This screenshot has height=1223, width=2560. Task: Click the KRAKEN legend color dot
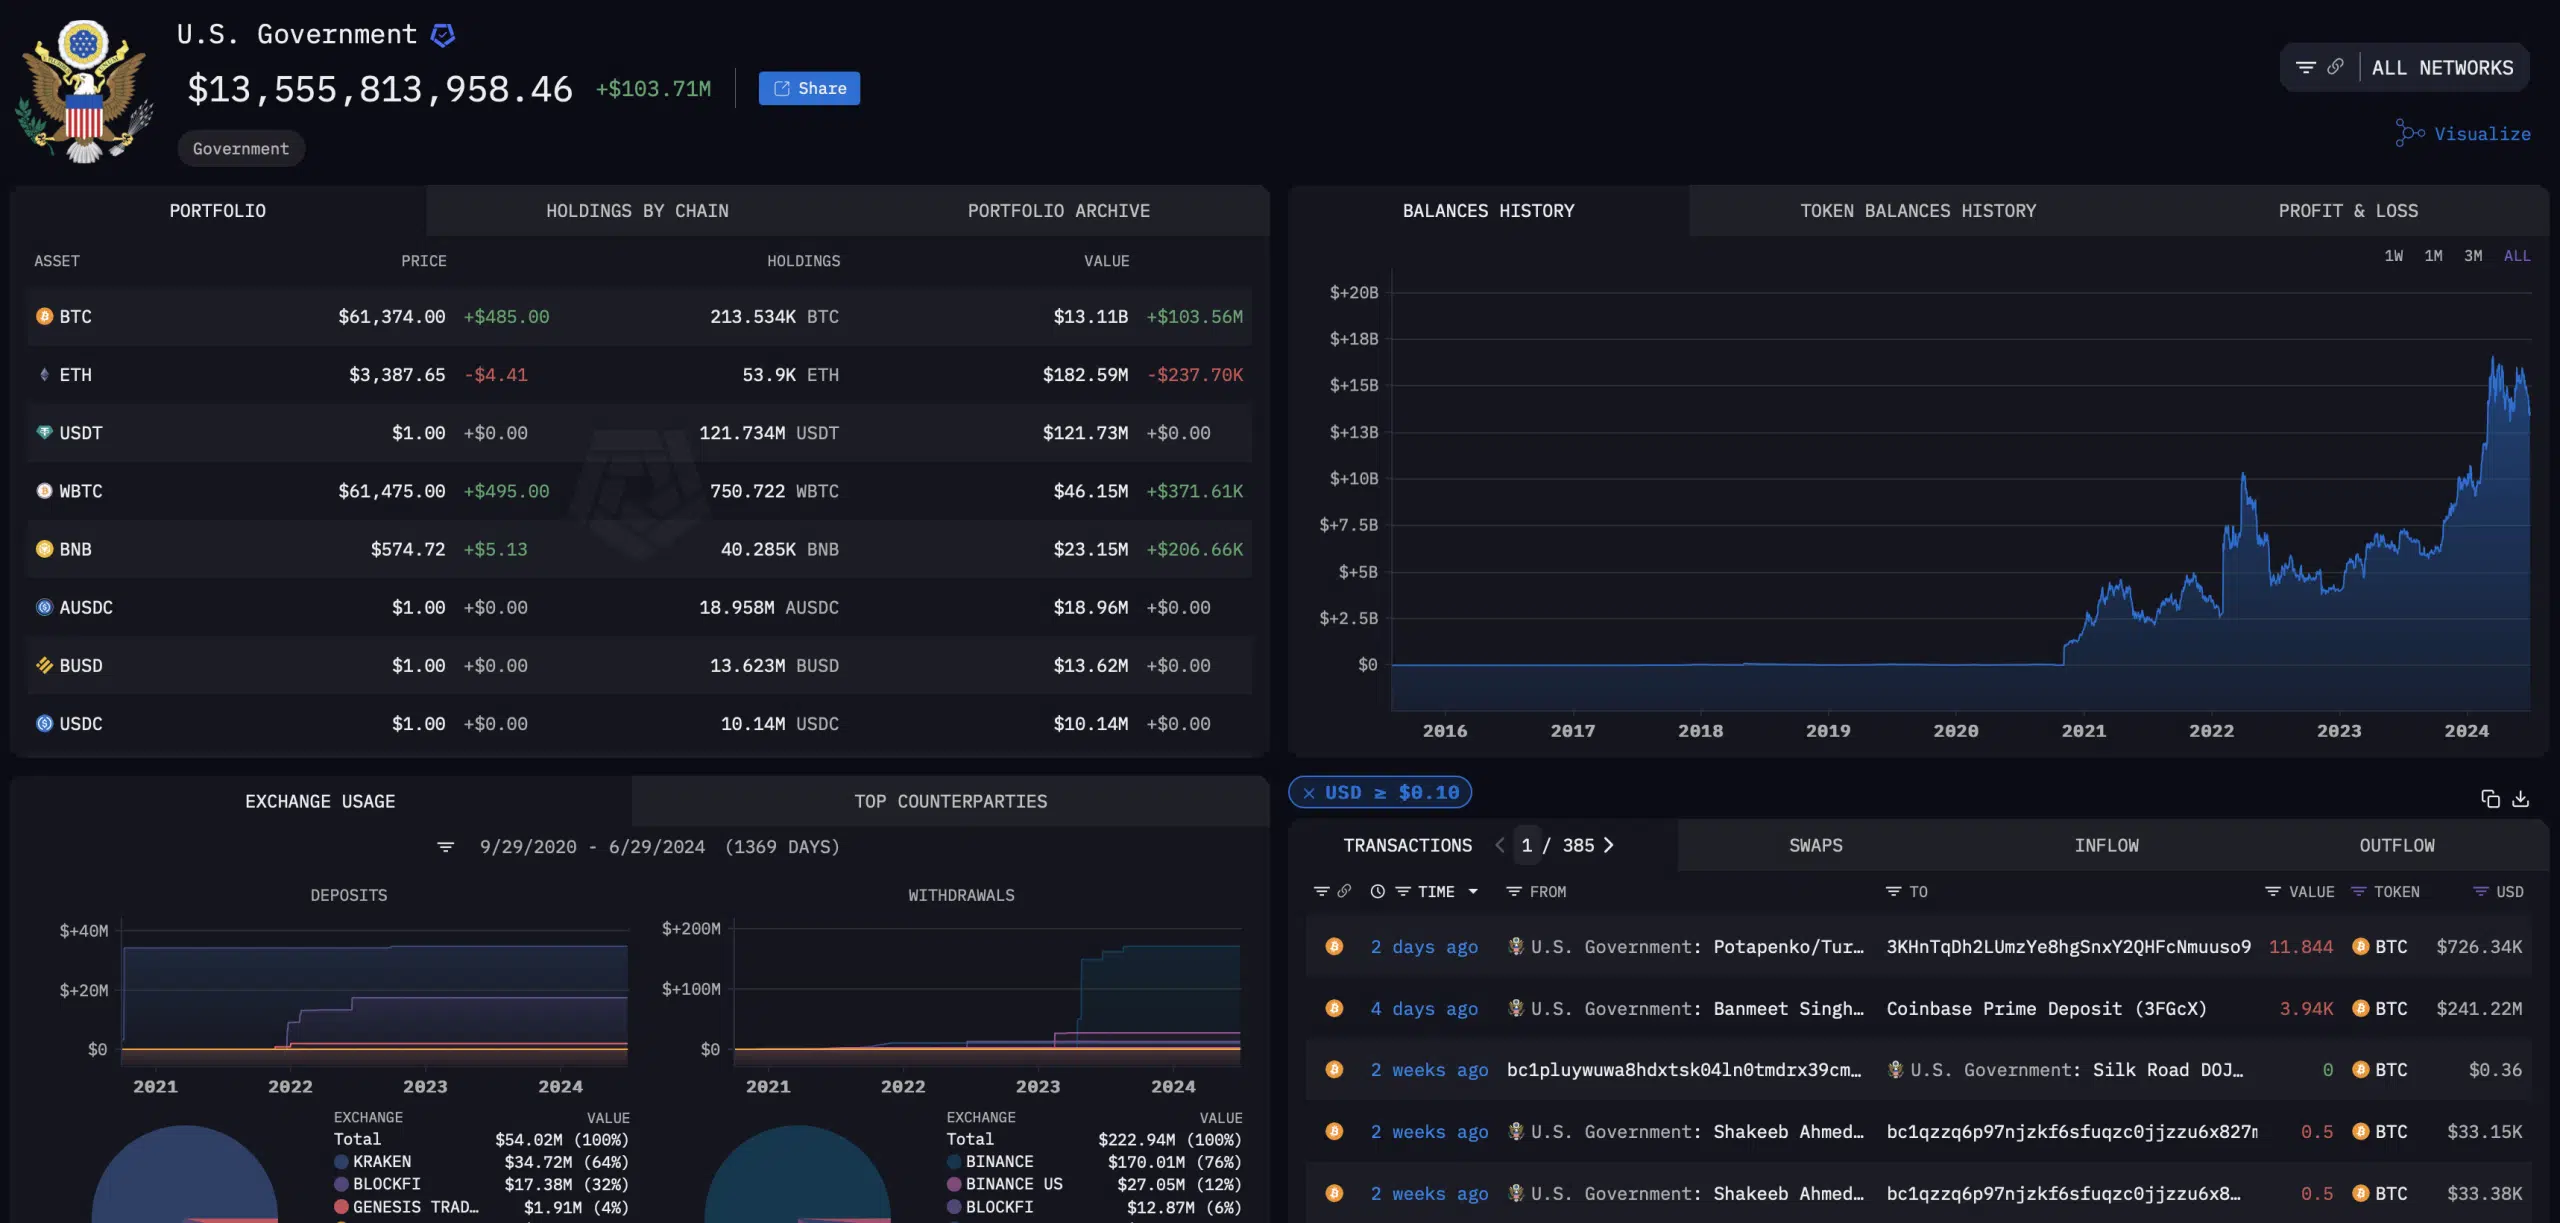pyautogui.click(x=341, y=1162)
